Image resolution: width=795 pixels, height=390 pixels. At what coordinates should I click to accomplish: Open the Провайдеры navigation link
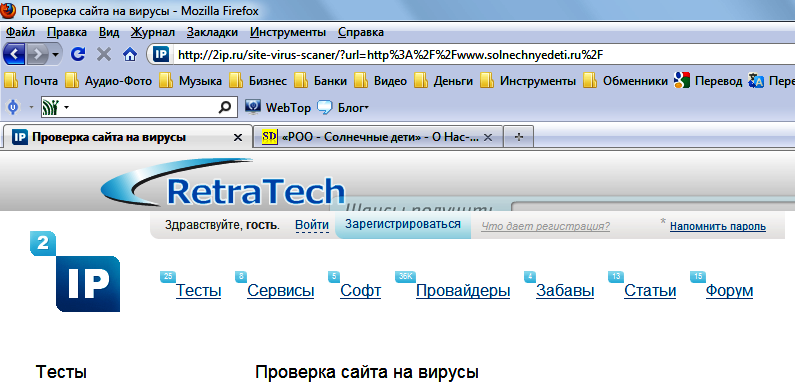(x=463, y=291)
